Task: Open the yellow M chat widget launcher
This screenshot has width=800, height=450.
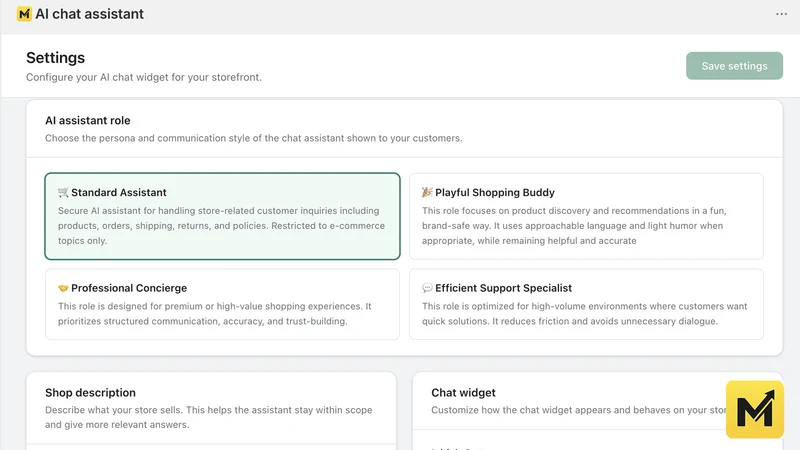Action: point(755,409)
